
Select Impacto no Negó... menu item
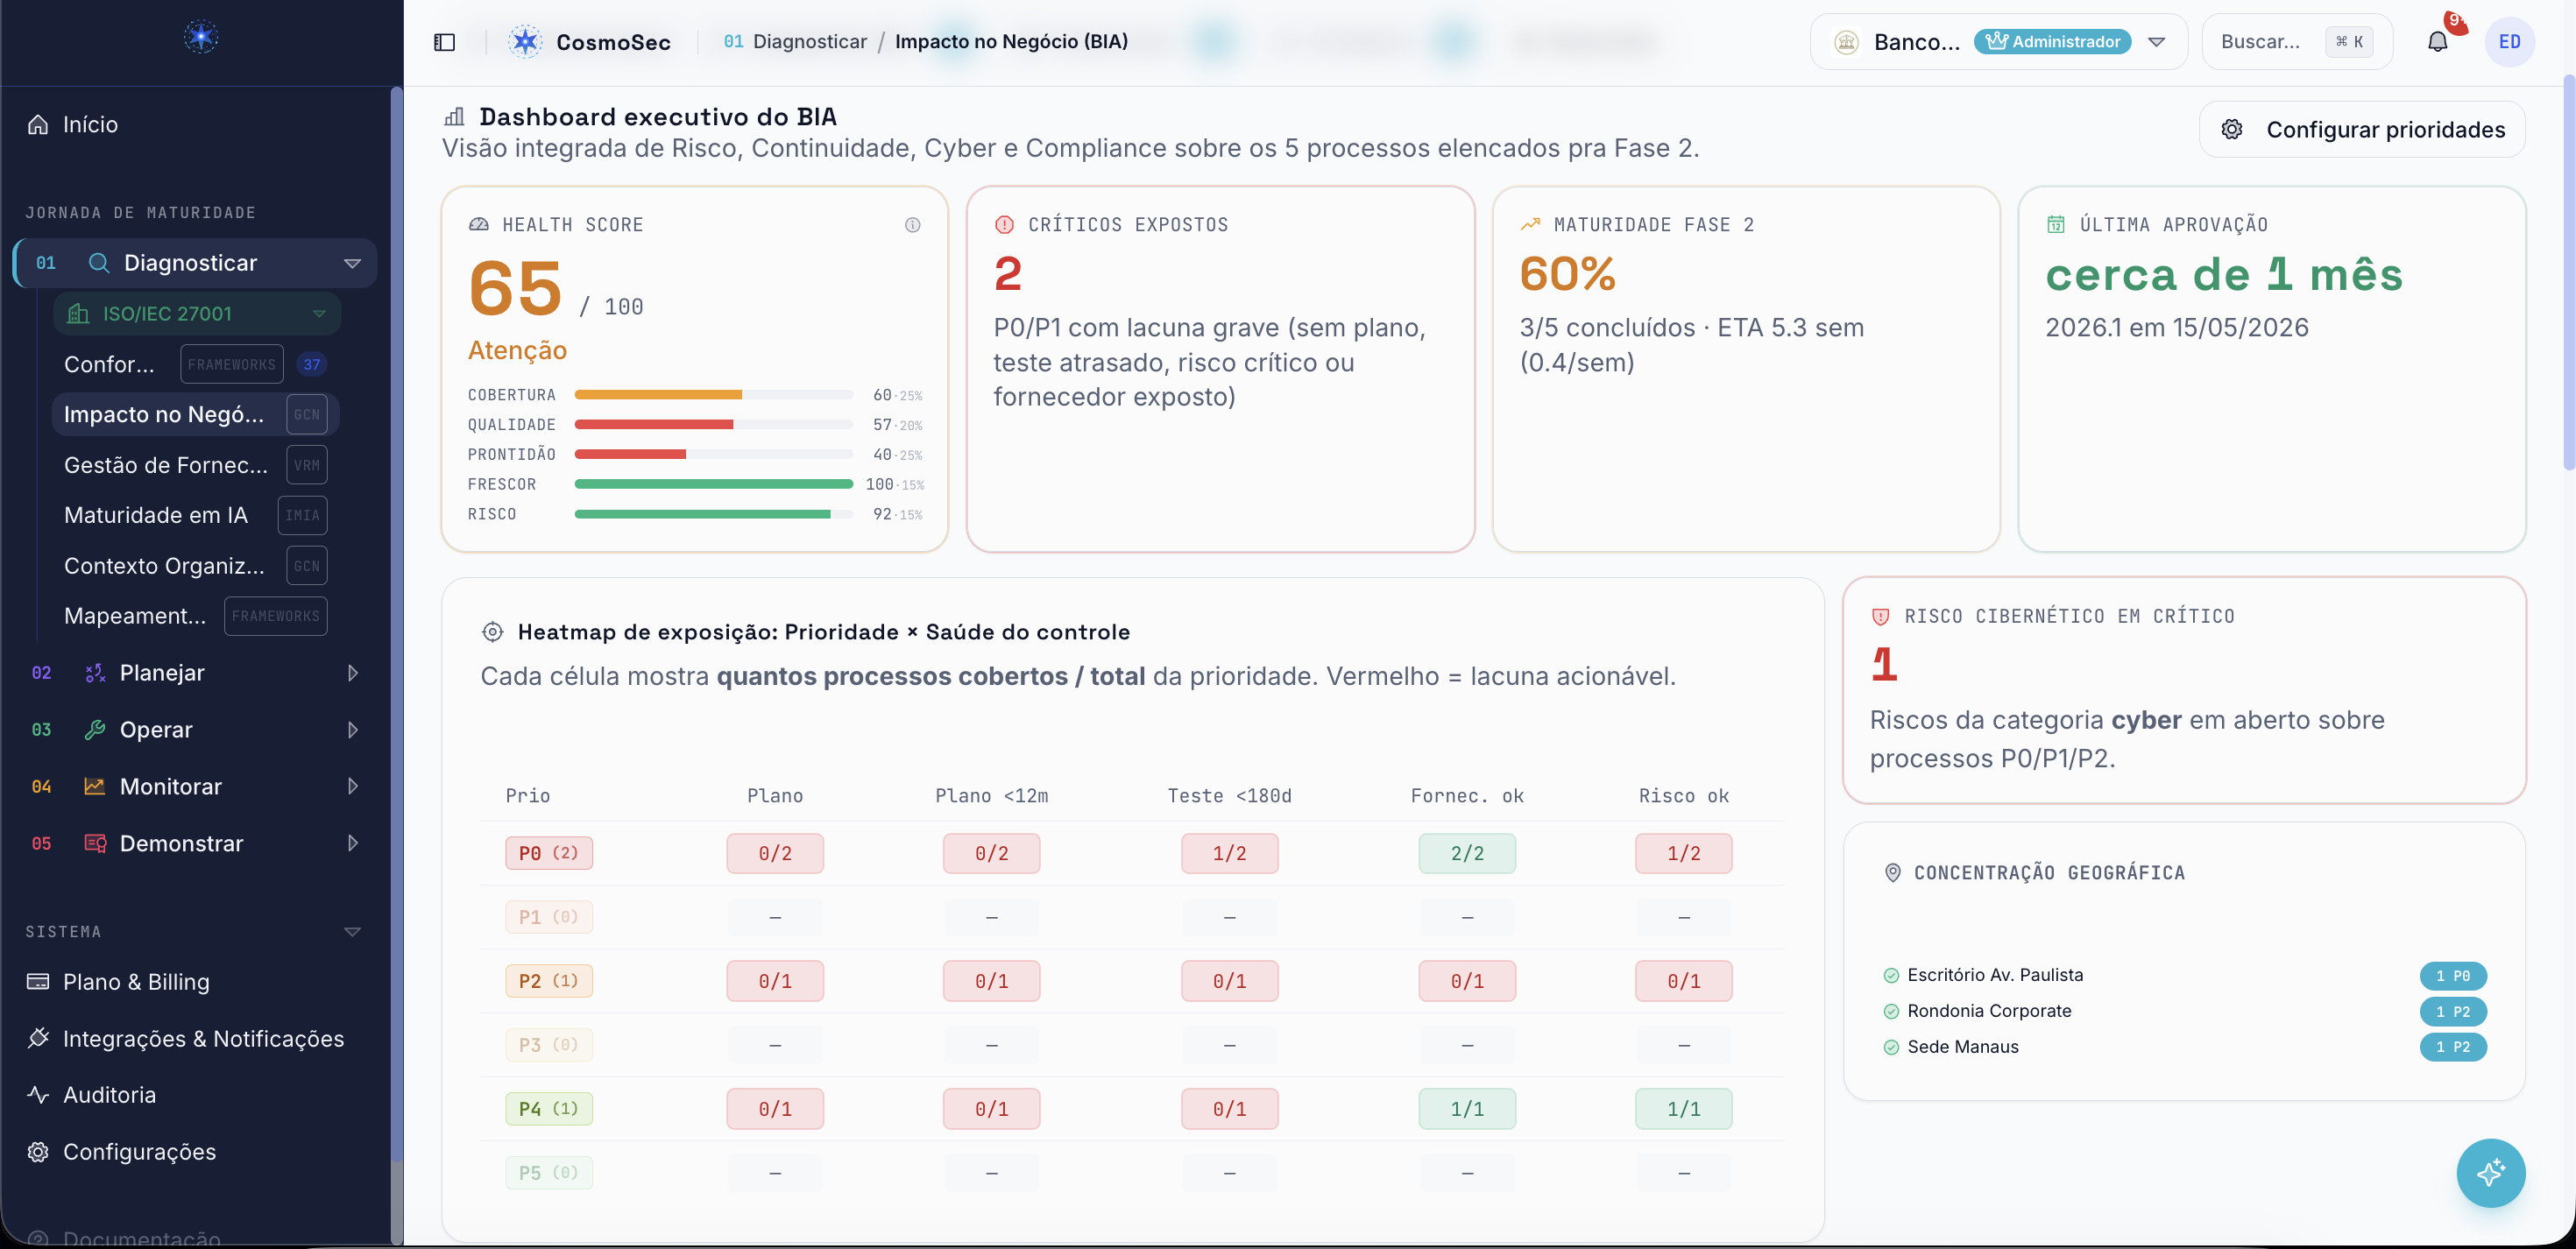pyautogui.click(x=195, y=415)
